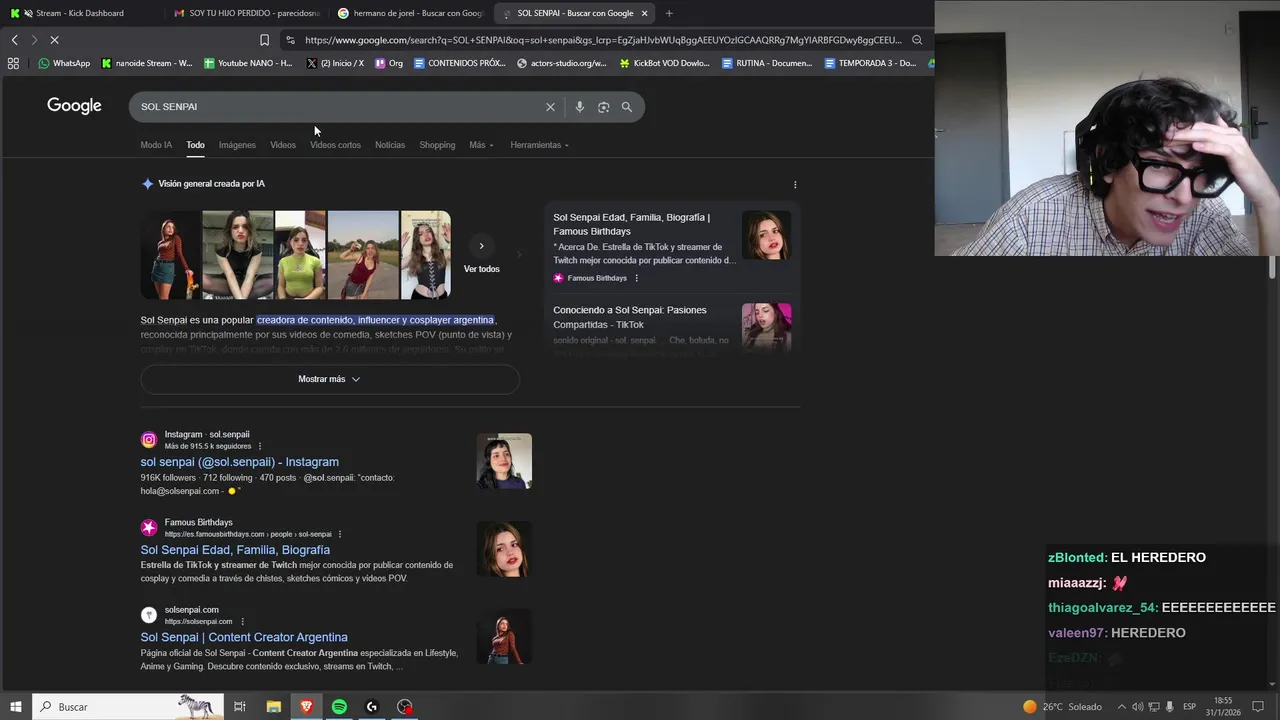Bookmark this page in Brave

click(264, 40)
